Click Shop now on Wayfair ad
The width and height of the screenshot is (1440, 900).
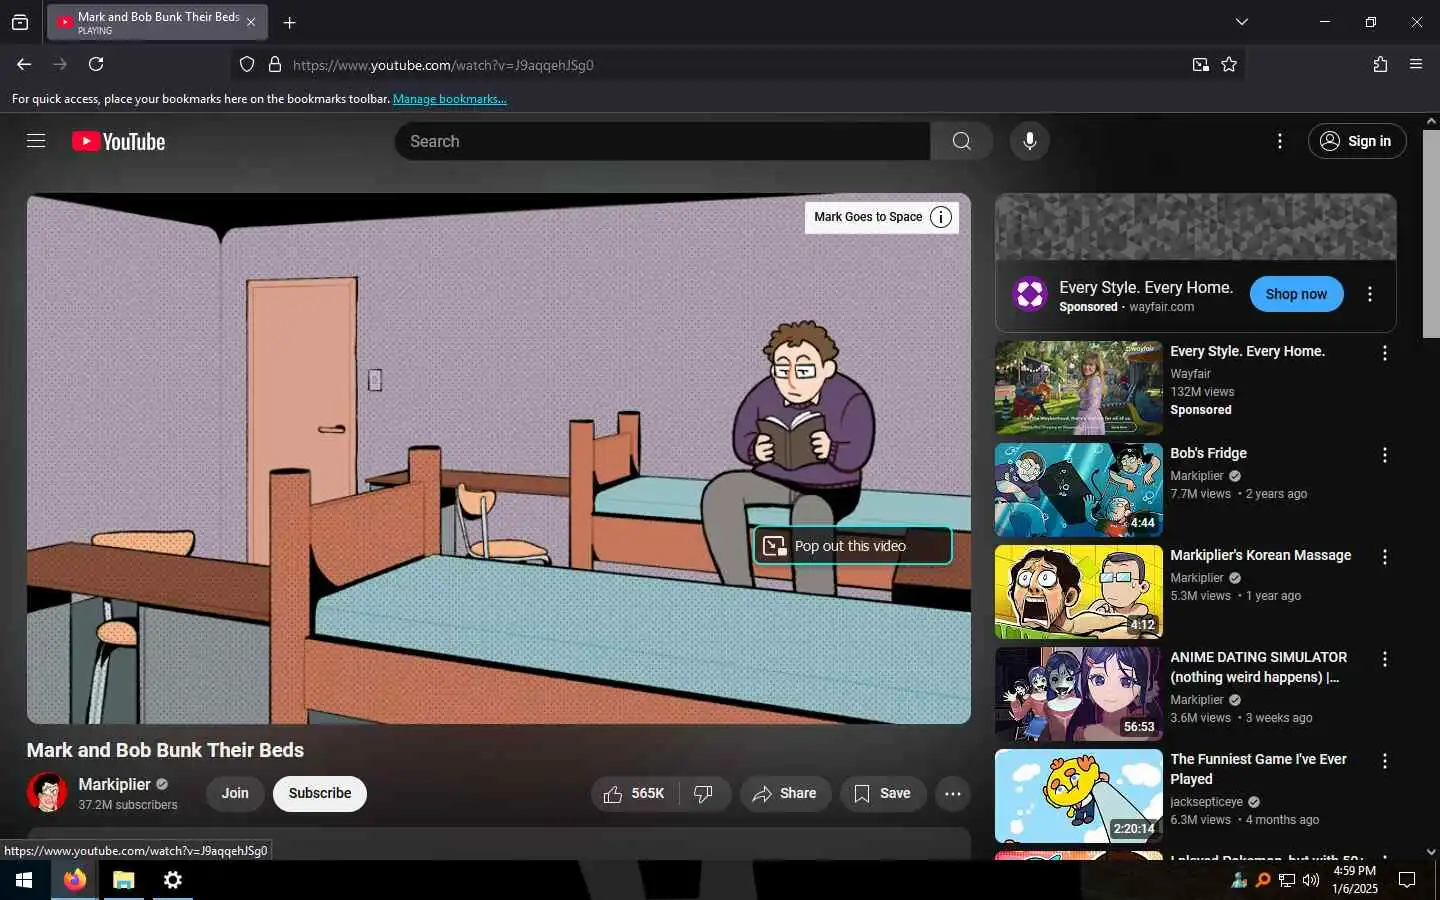pyautogui.click(x=1296, y=294)
